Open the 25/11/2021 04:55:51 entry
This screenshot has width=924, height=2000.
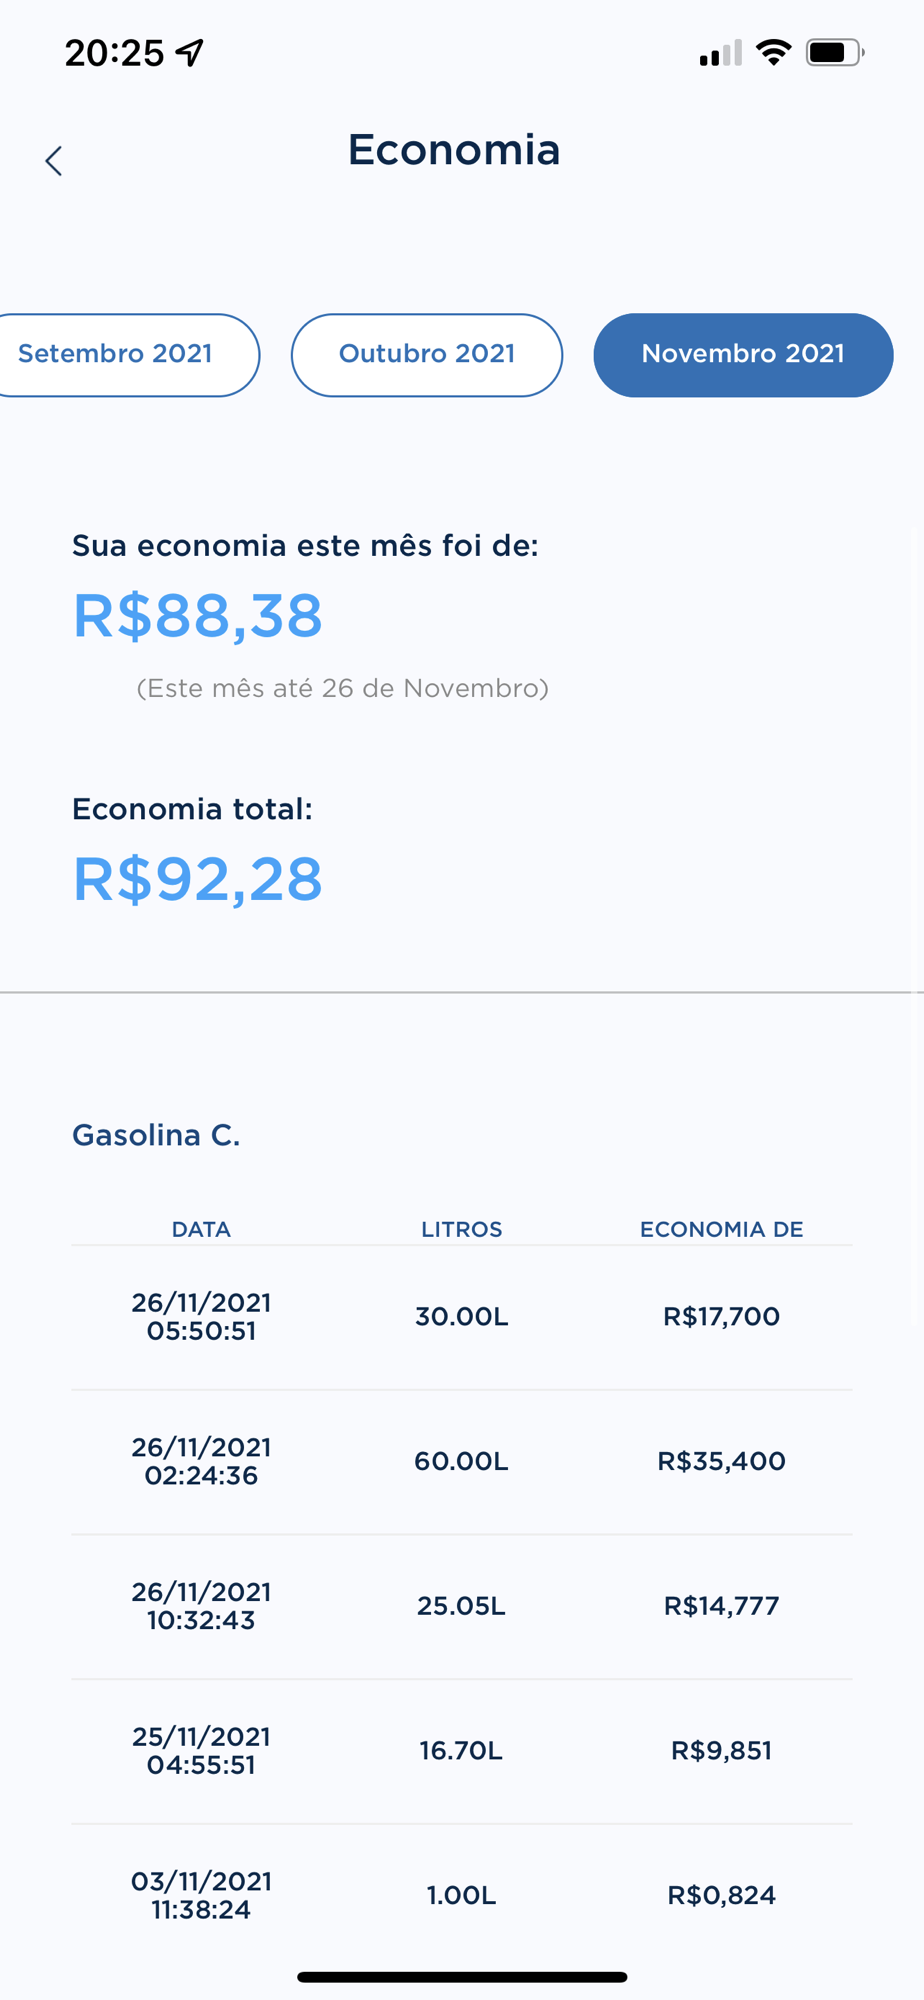(462, 1751)
